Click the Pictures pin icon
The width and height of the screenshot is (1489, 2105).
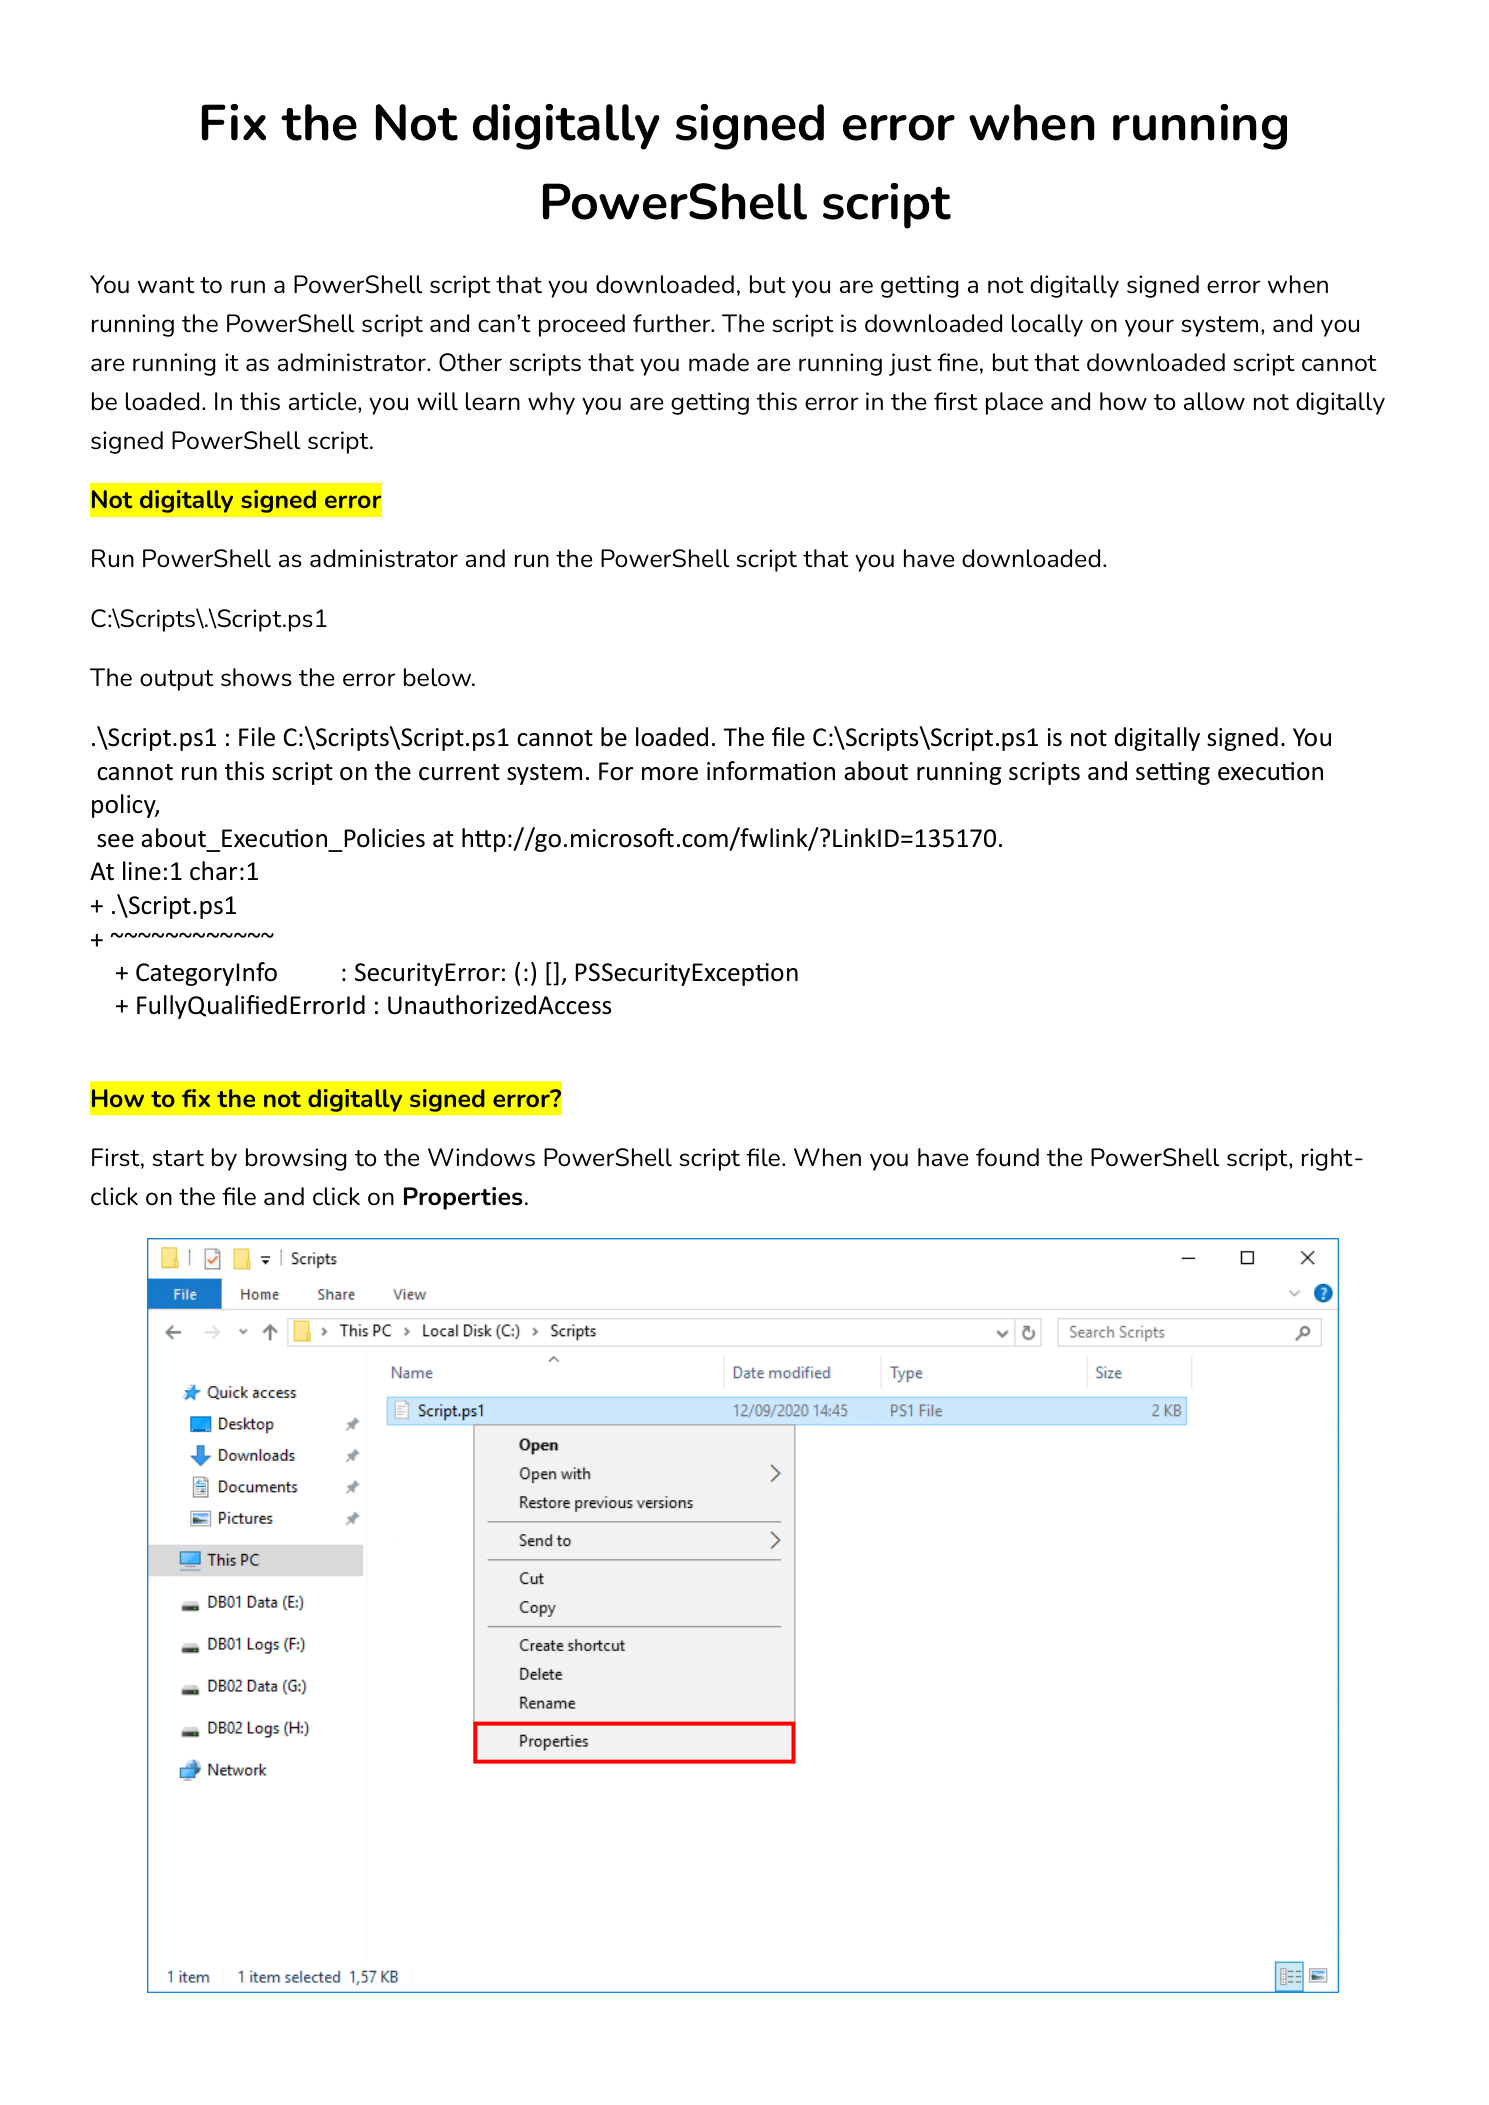(x=352, y=1519)
